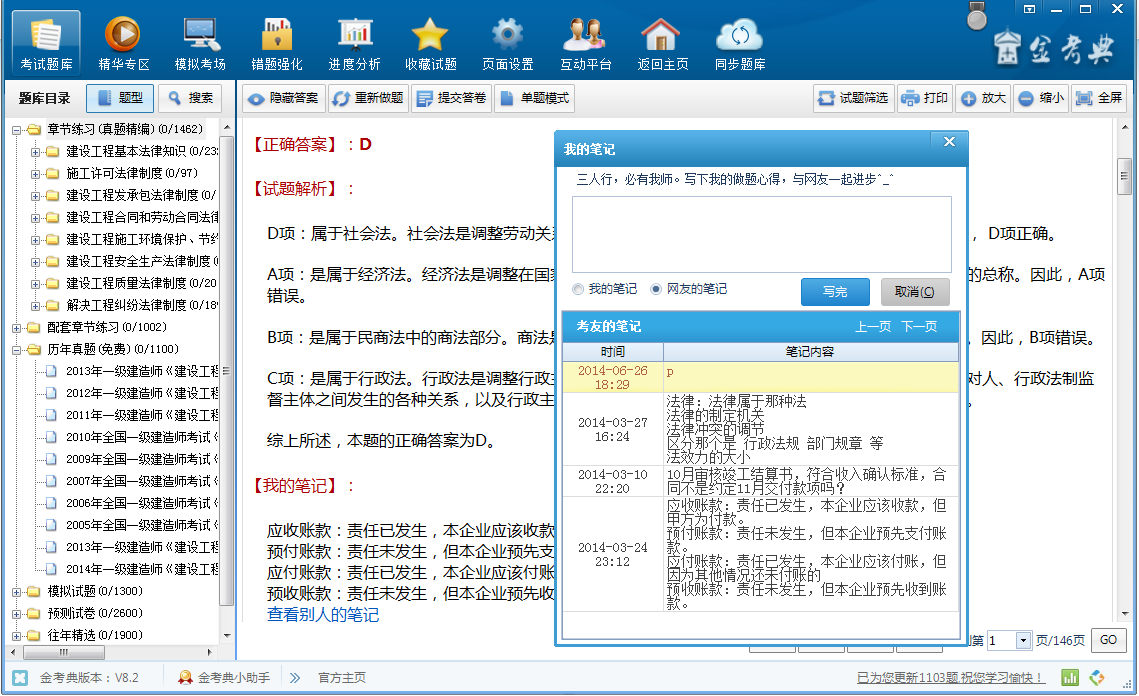
Task: Click the 打印 print button
Action: [x=924, y=98]
